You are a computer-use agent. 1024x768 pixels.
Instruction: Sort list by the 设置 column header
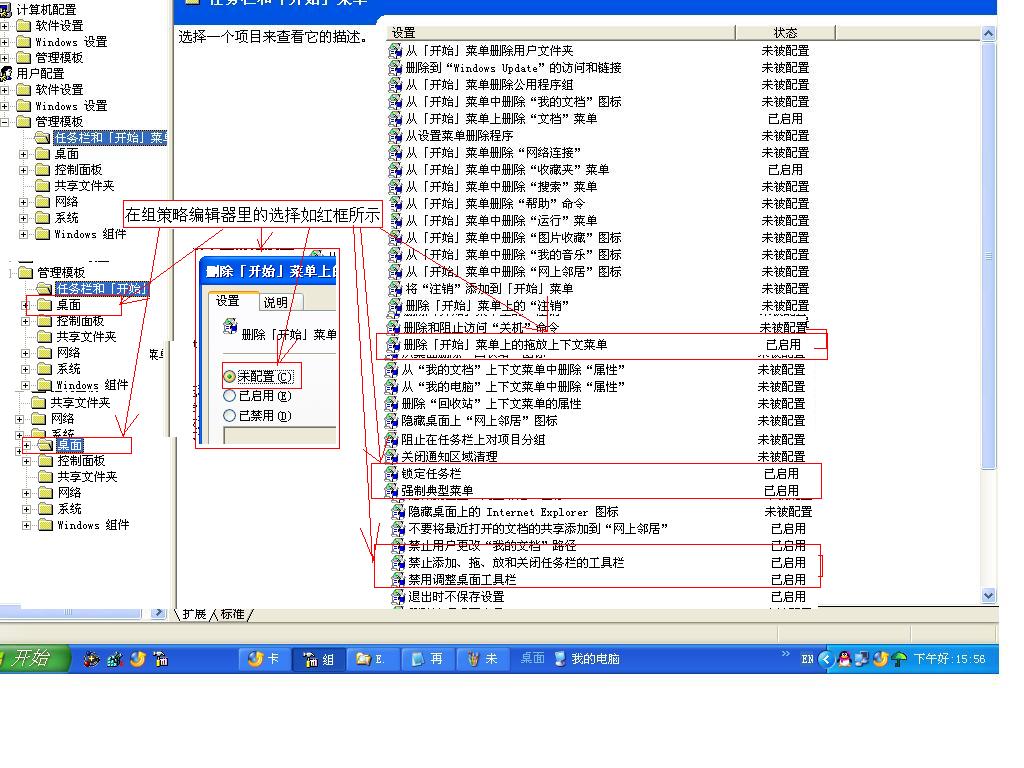560,33
